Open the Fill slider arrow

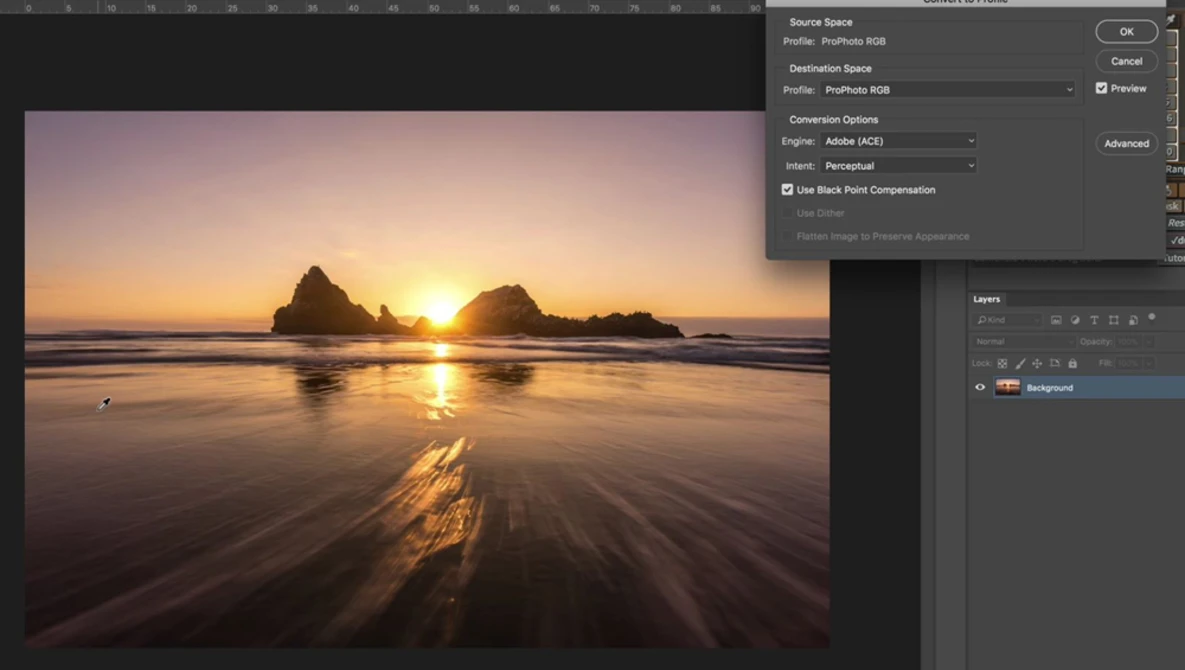[1148, 363]
